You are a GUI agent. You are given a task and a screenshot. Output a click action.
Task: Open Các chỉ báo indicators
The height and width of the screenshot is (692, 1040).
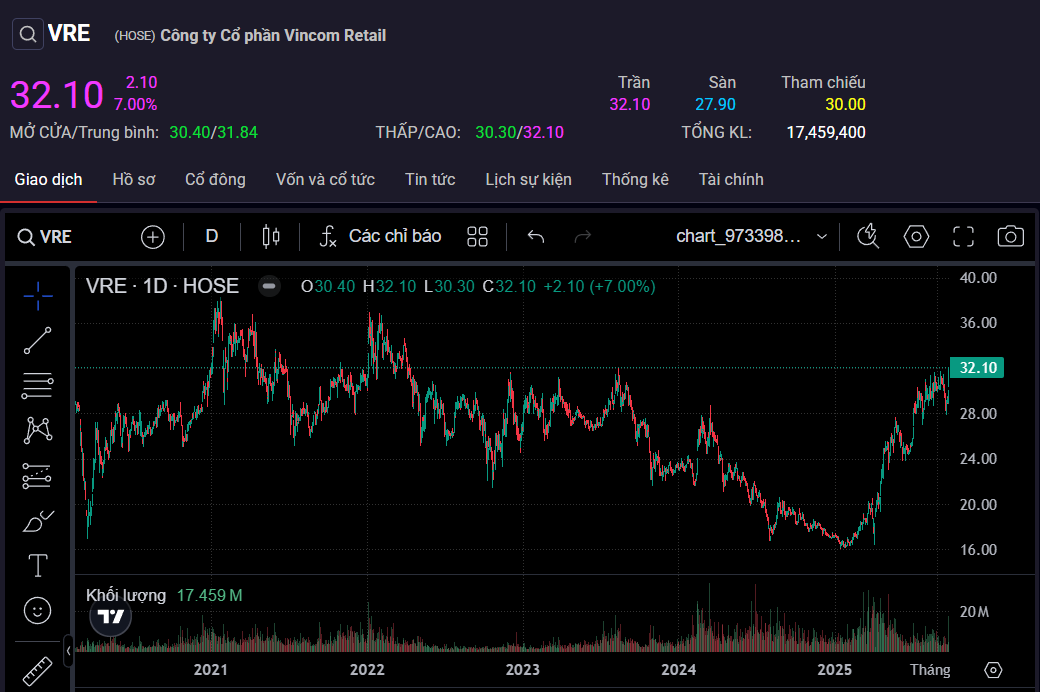[x=380, y=236]
